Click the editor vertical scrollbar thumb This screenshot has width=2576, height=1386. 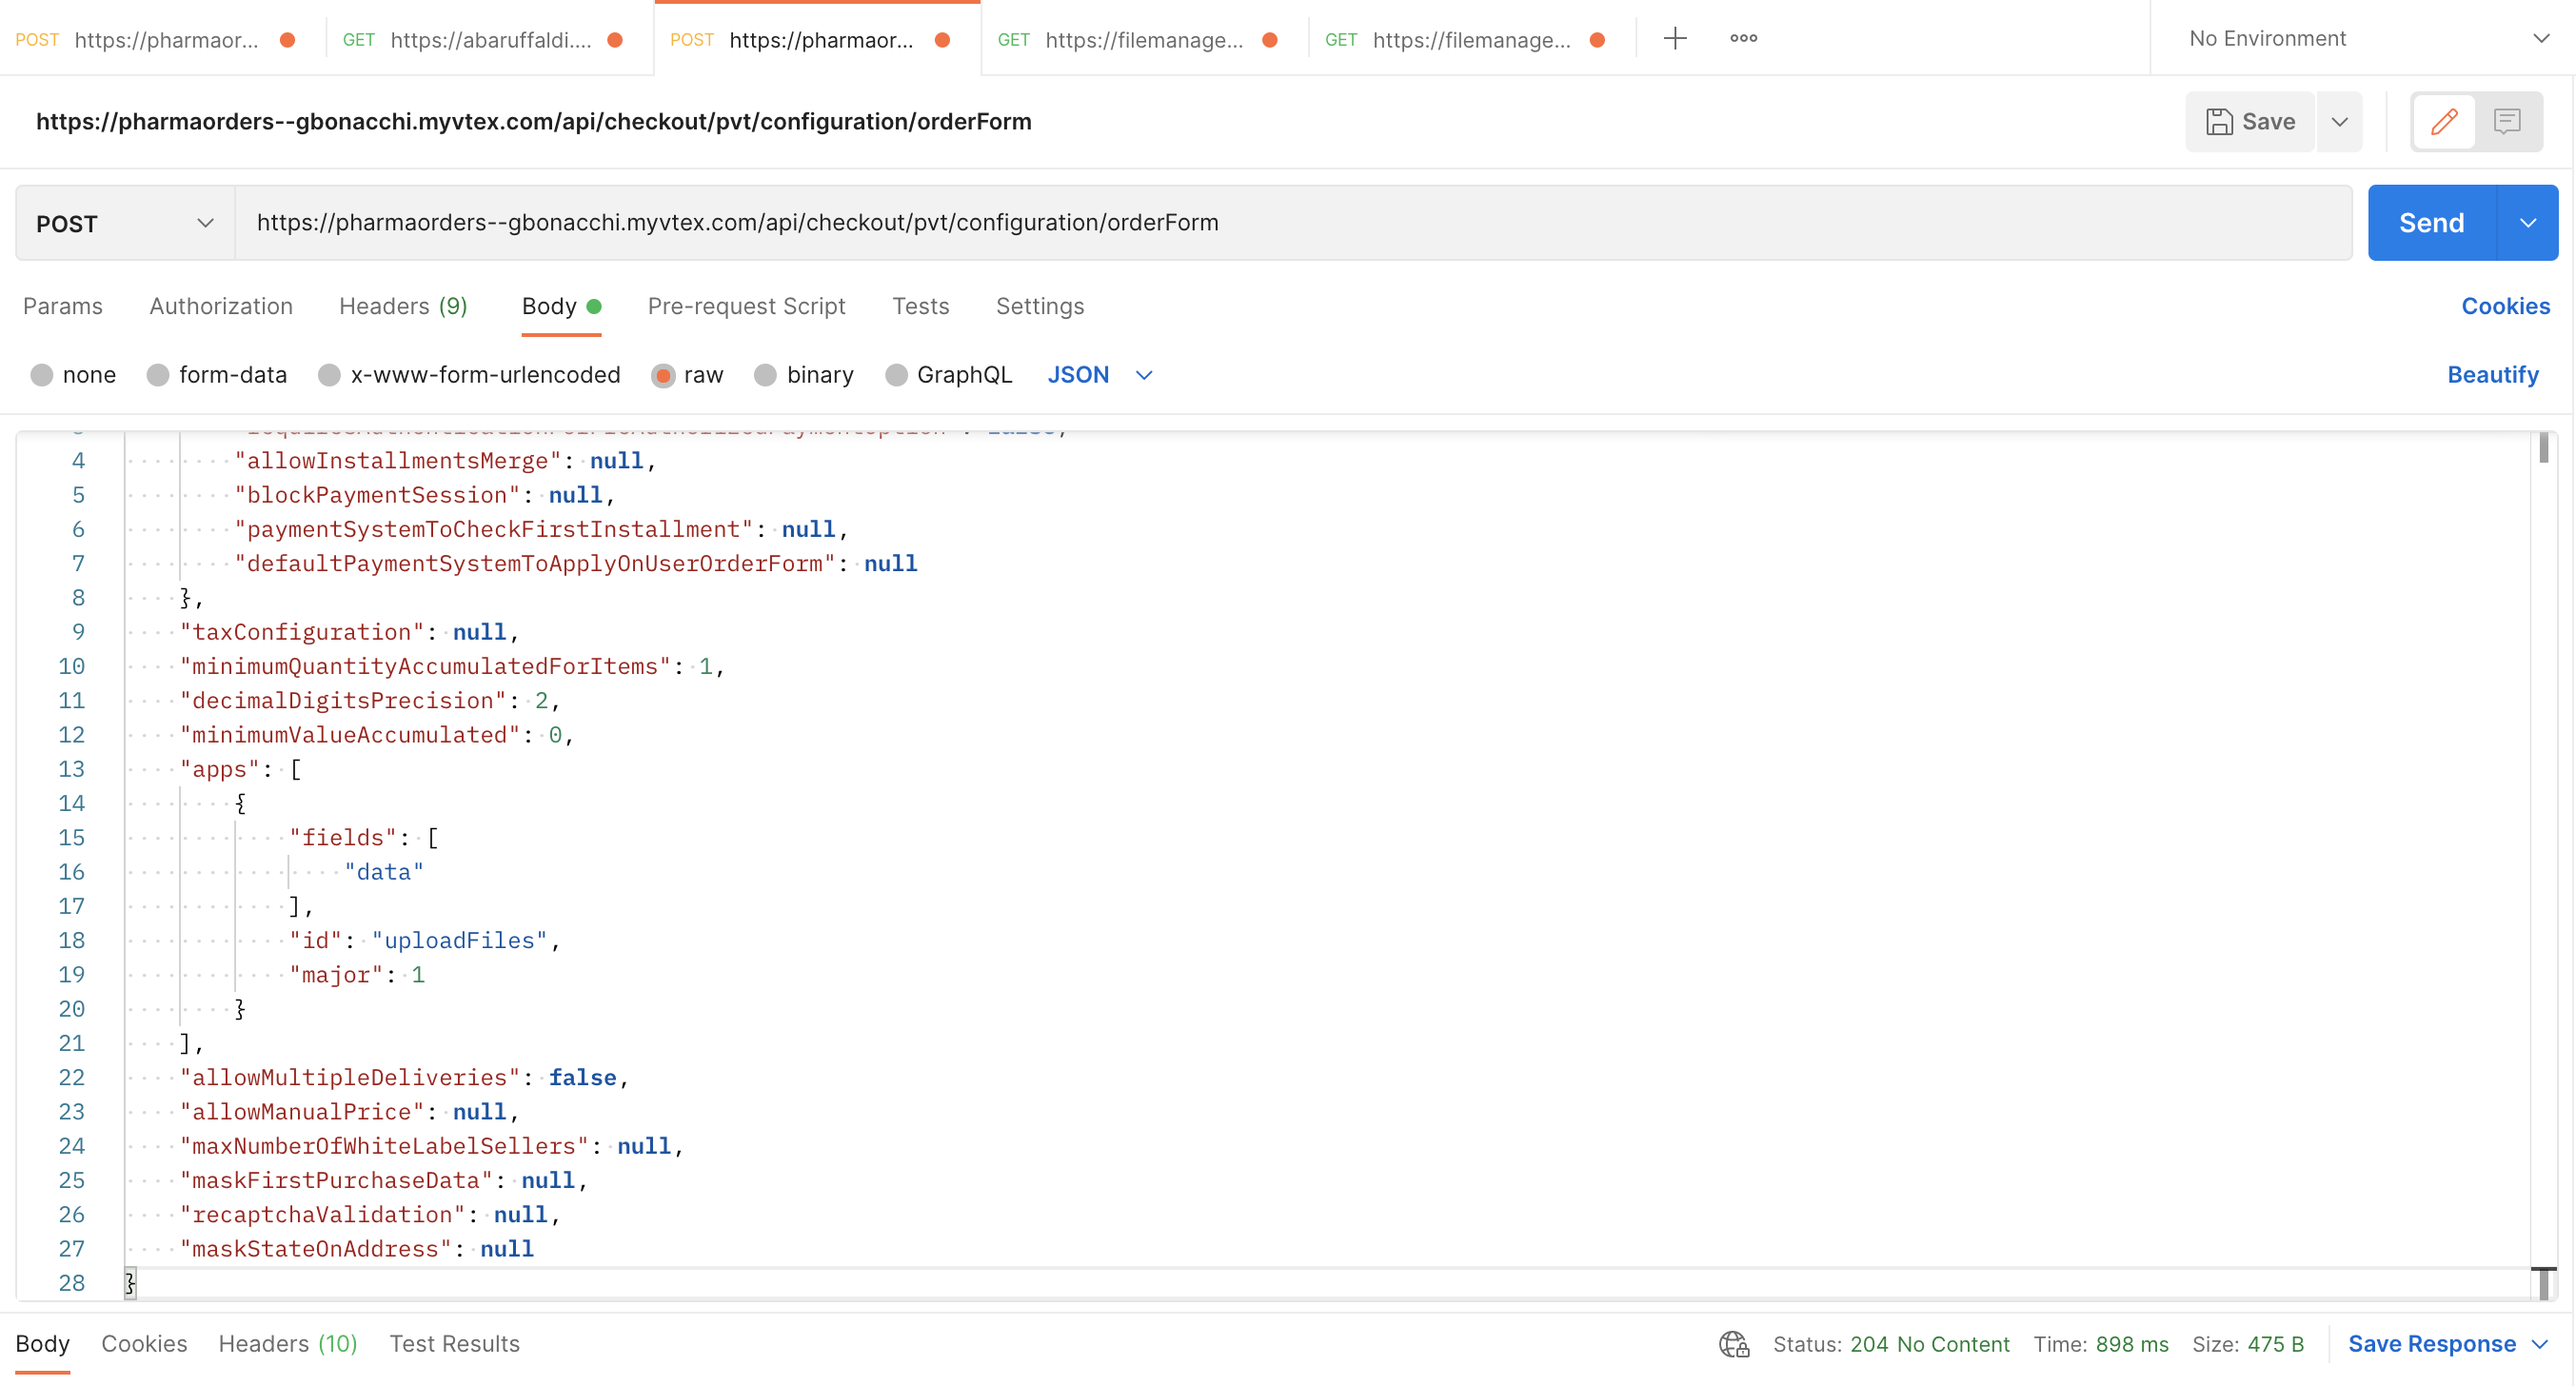pos(2543,448)
